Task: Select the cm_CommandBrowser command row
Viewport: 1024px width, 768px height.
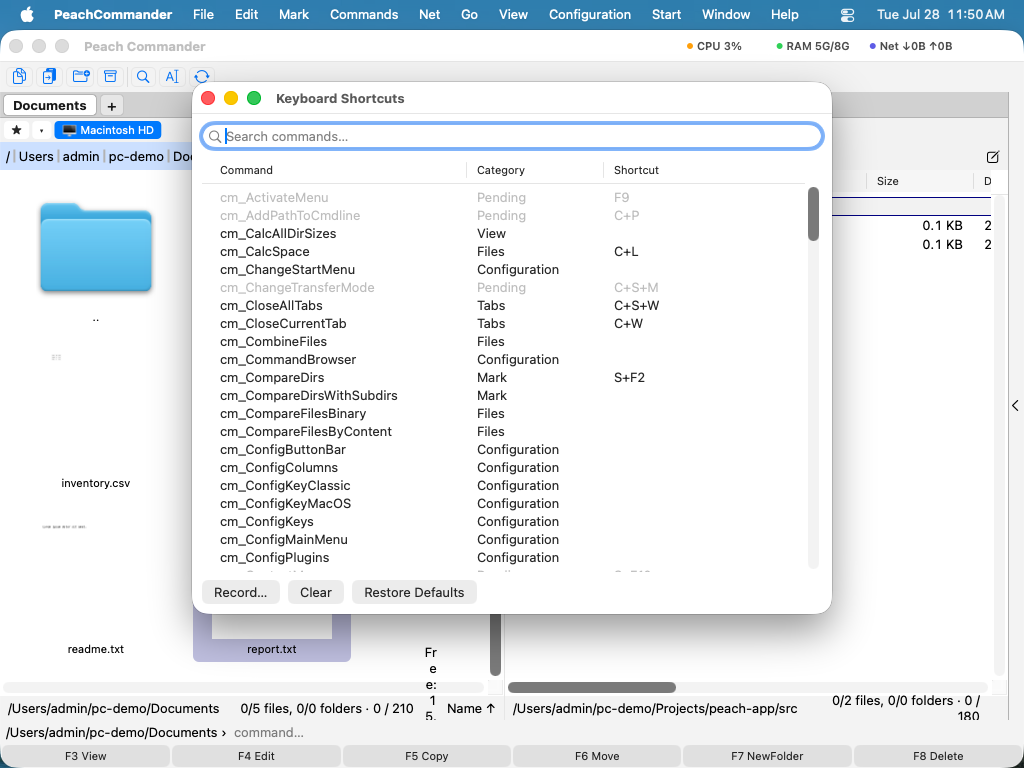Action: pos(504,360)
